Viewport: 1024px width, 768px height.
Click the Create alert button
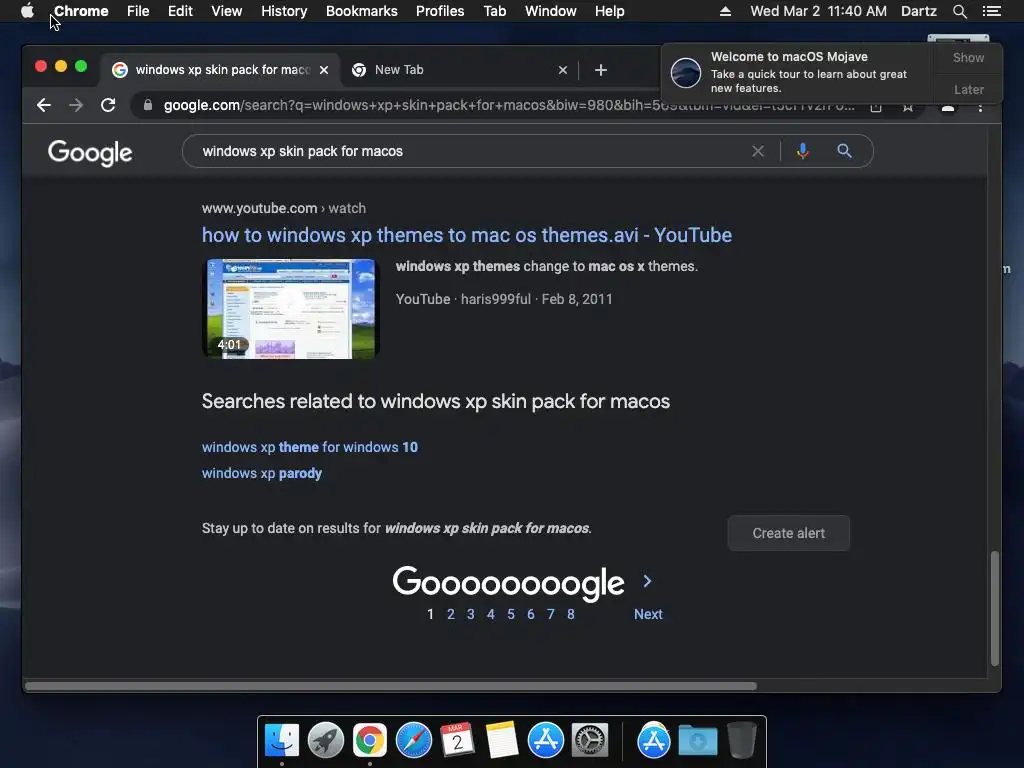point(788,533)
